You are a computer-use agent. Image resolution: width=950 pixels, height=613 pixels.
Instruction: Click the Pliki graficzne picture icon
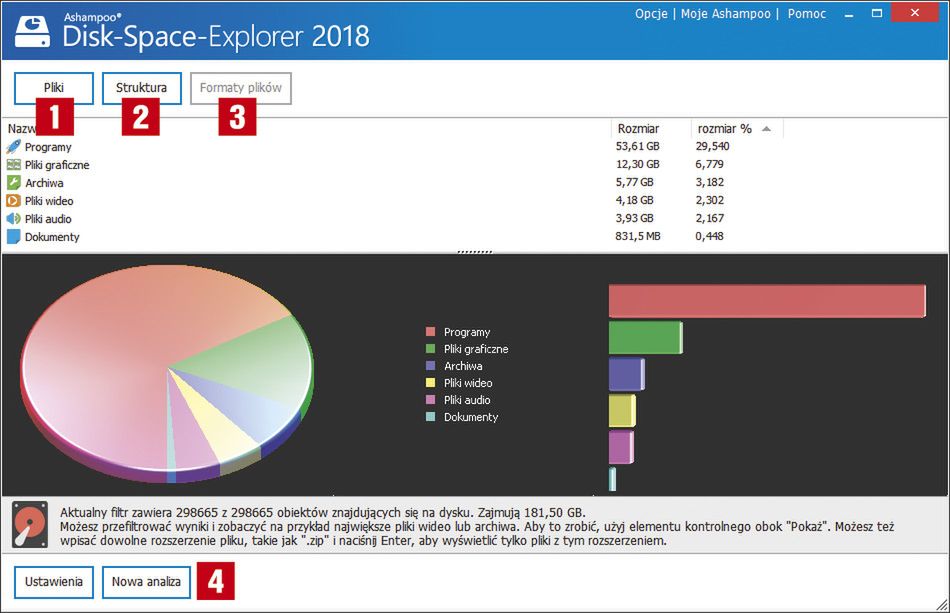point(13,165)
